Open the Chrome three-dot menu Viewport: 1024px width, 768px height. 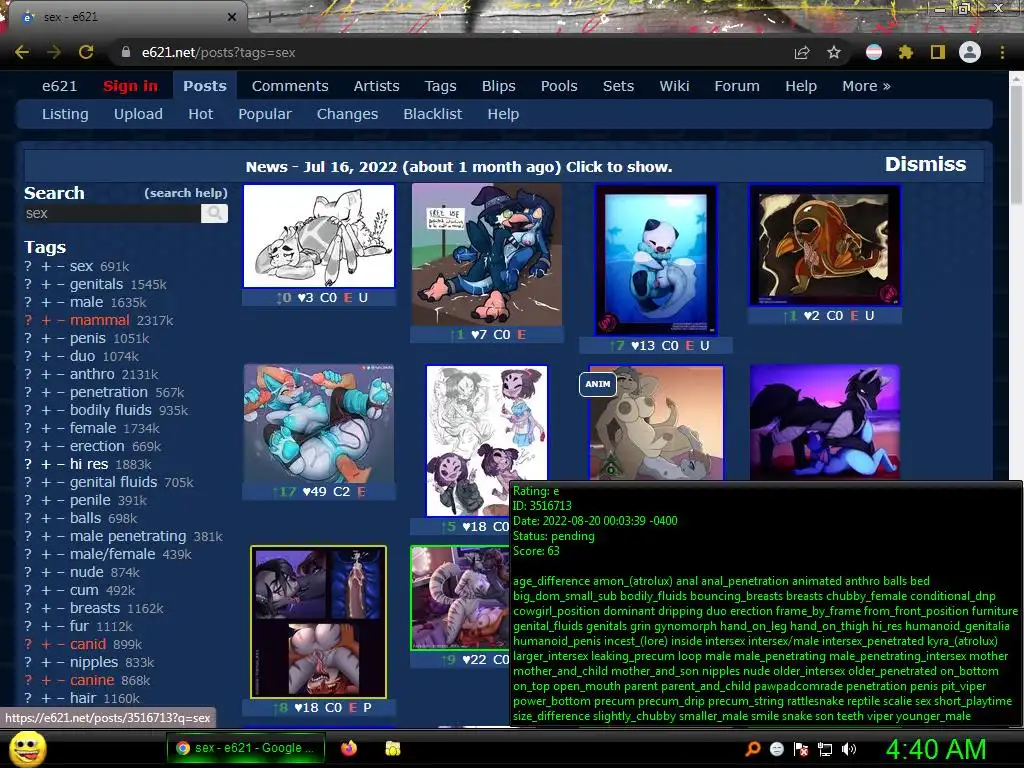(x=1002, y=52)
